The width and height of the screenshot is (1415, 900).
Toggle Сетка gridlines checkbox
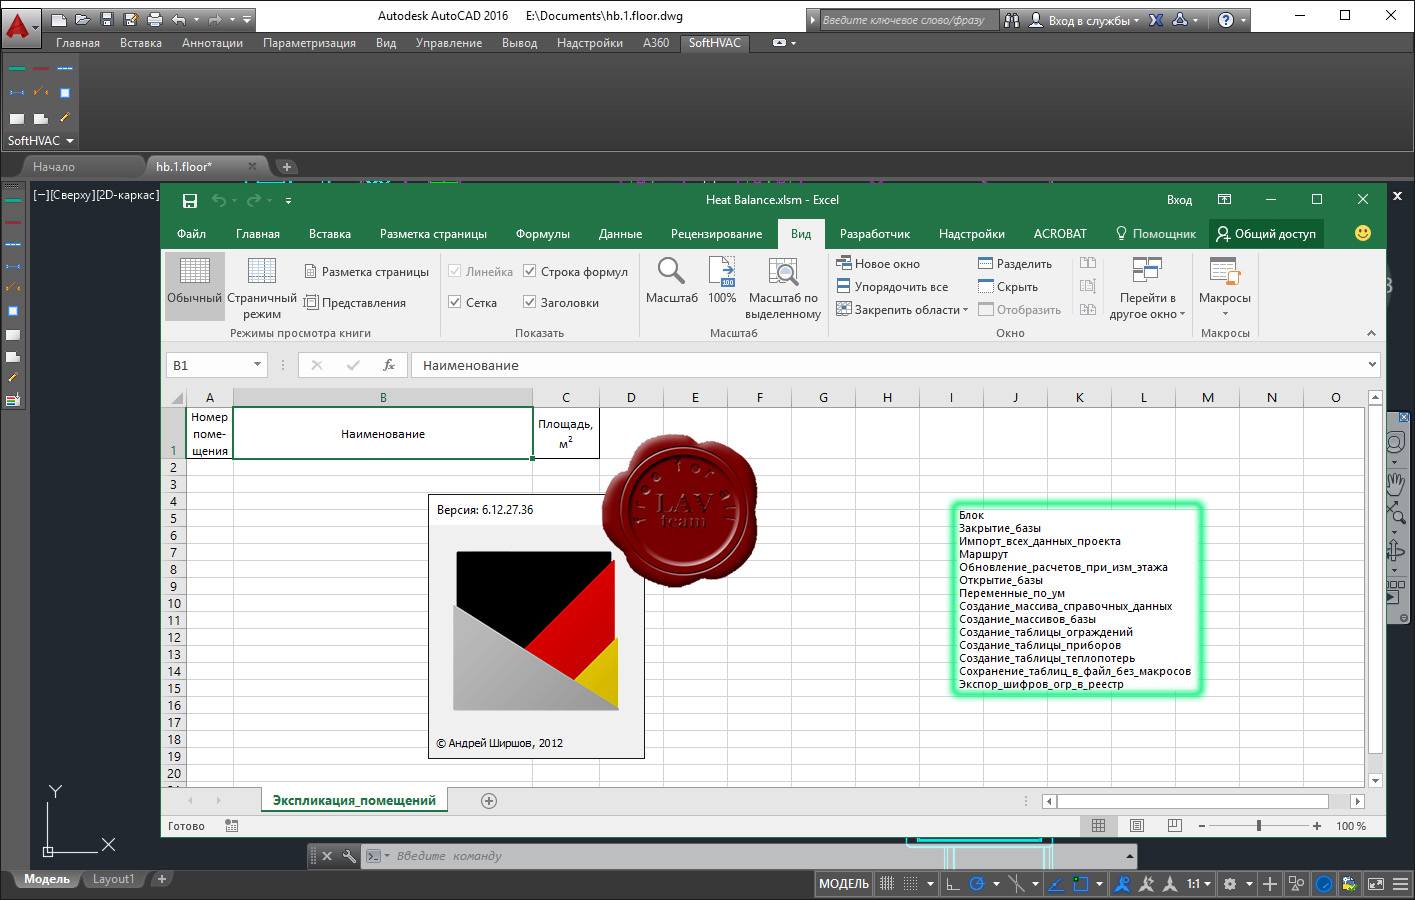tap(455, 302)
